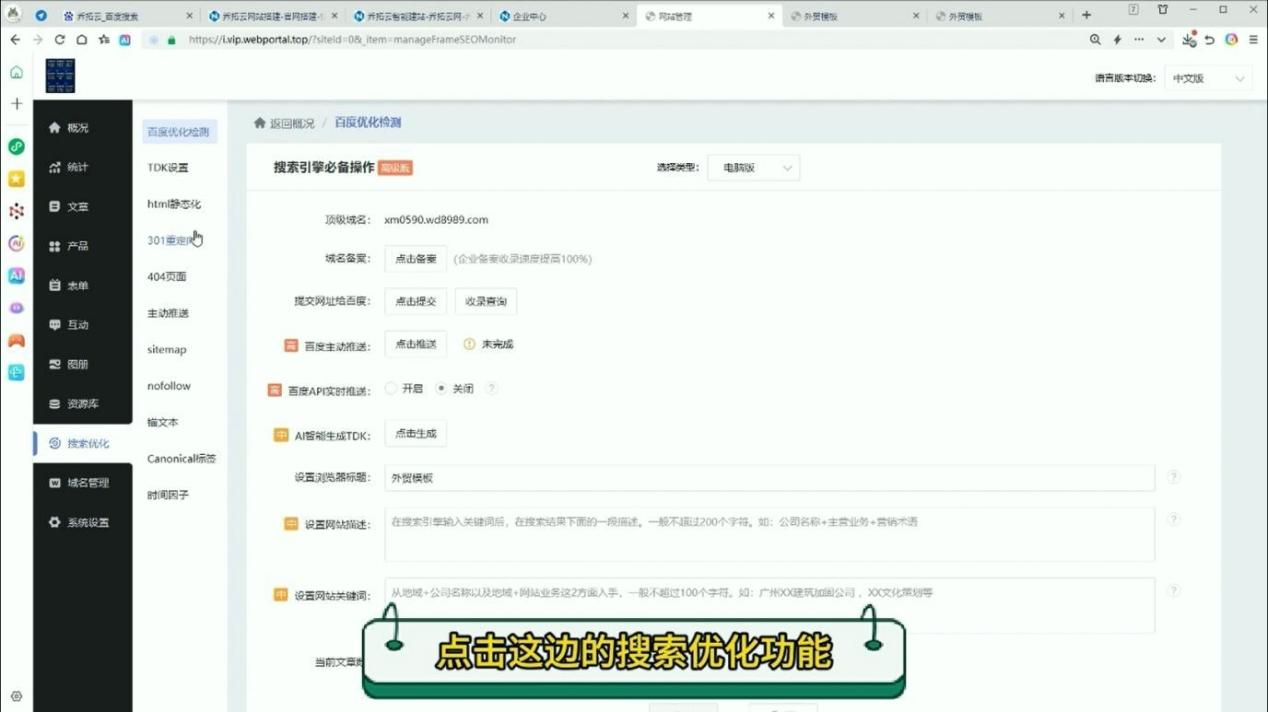This screenshot has height=712, width=1268.
Task: Select 关闭 radio for 百度API实时推送
Action: [x=441, y=388]
